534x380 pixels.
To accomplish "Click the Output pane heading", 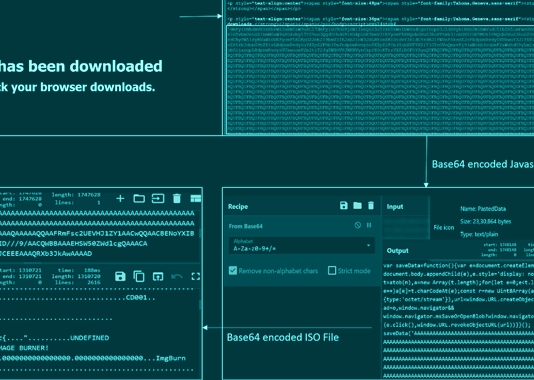I will click(397, 251).
